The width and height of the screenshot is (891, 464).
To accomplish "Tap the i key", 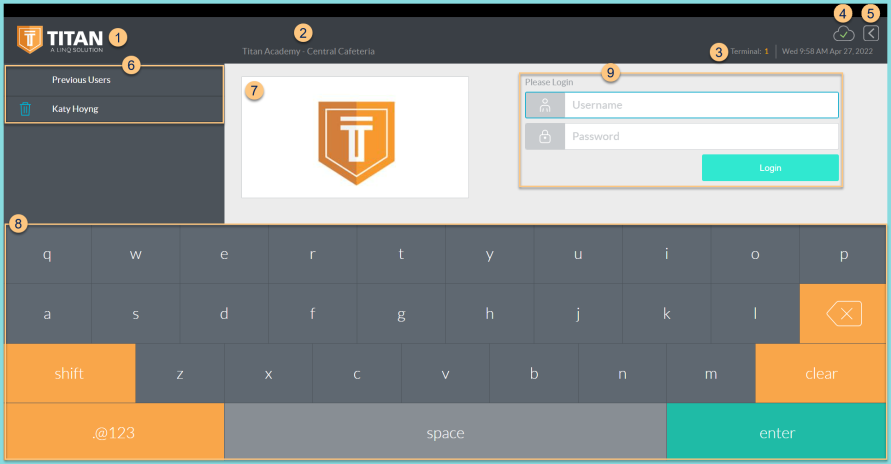I will pyautogui.click(x=667, y=254).
